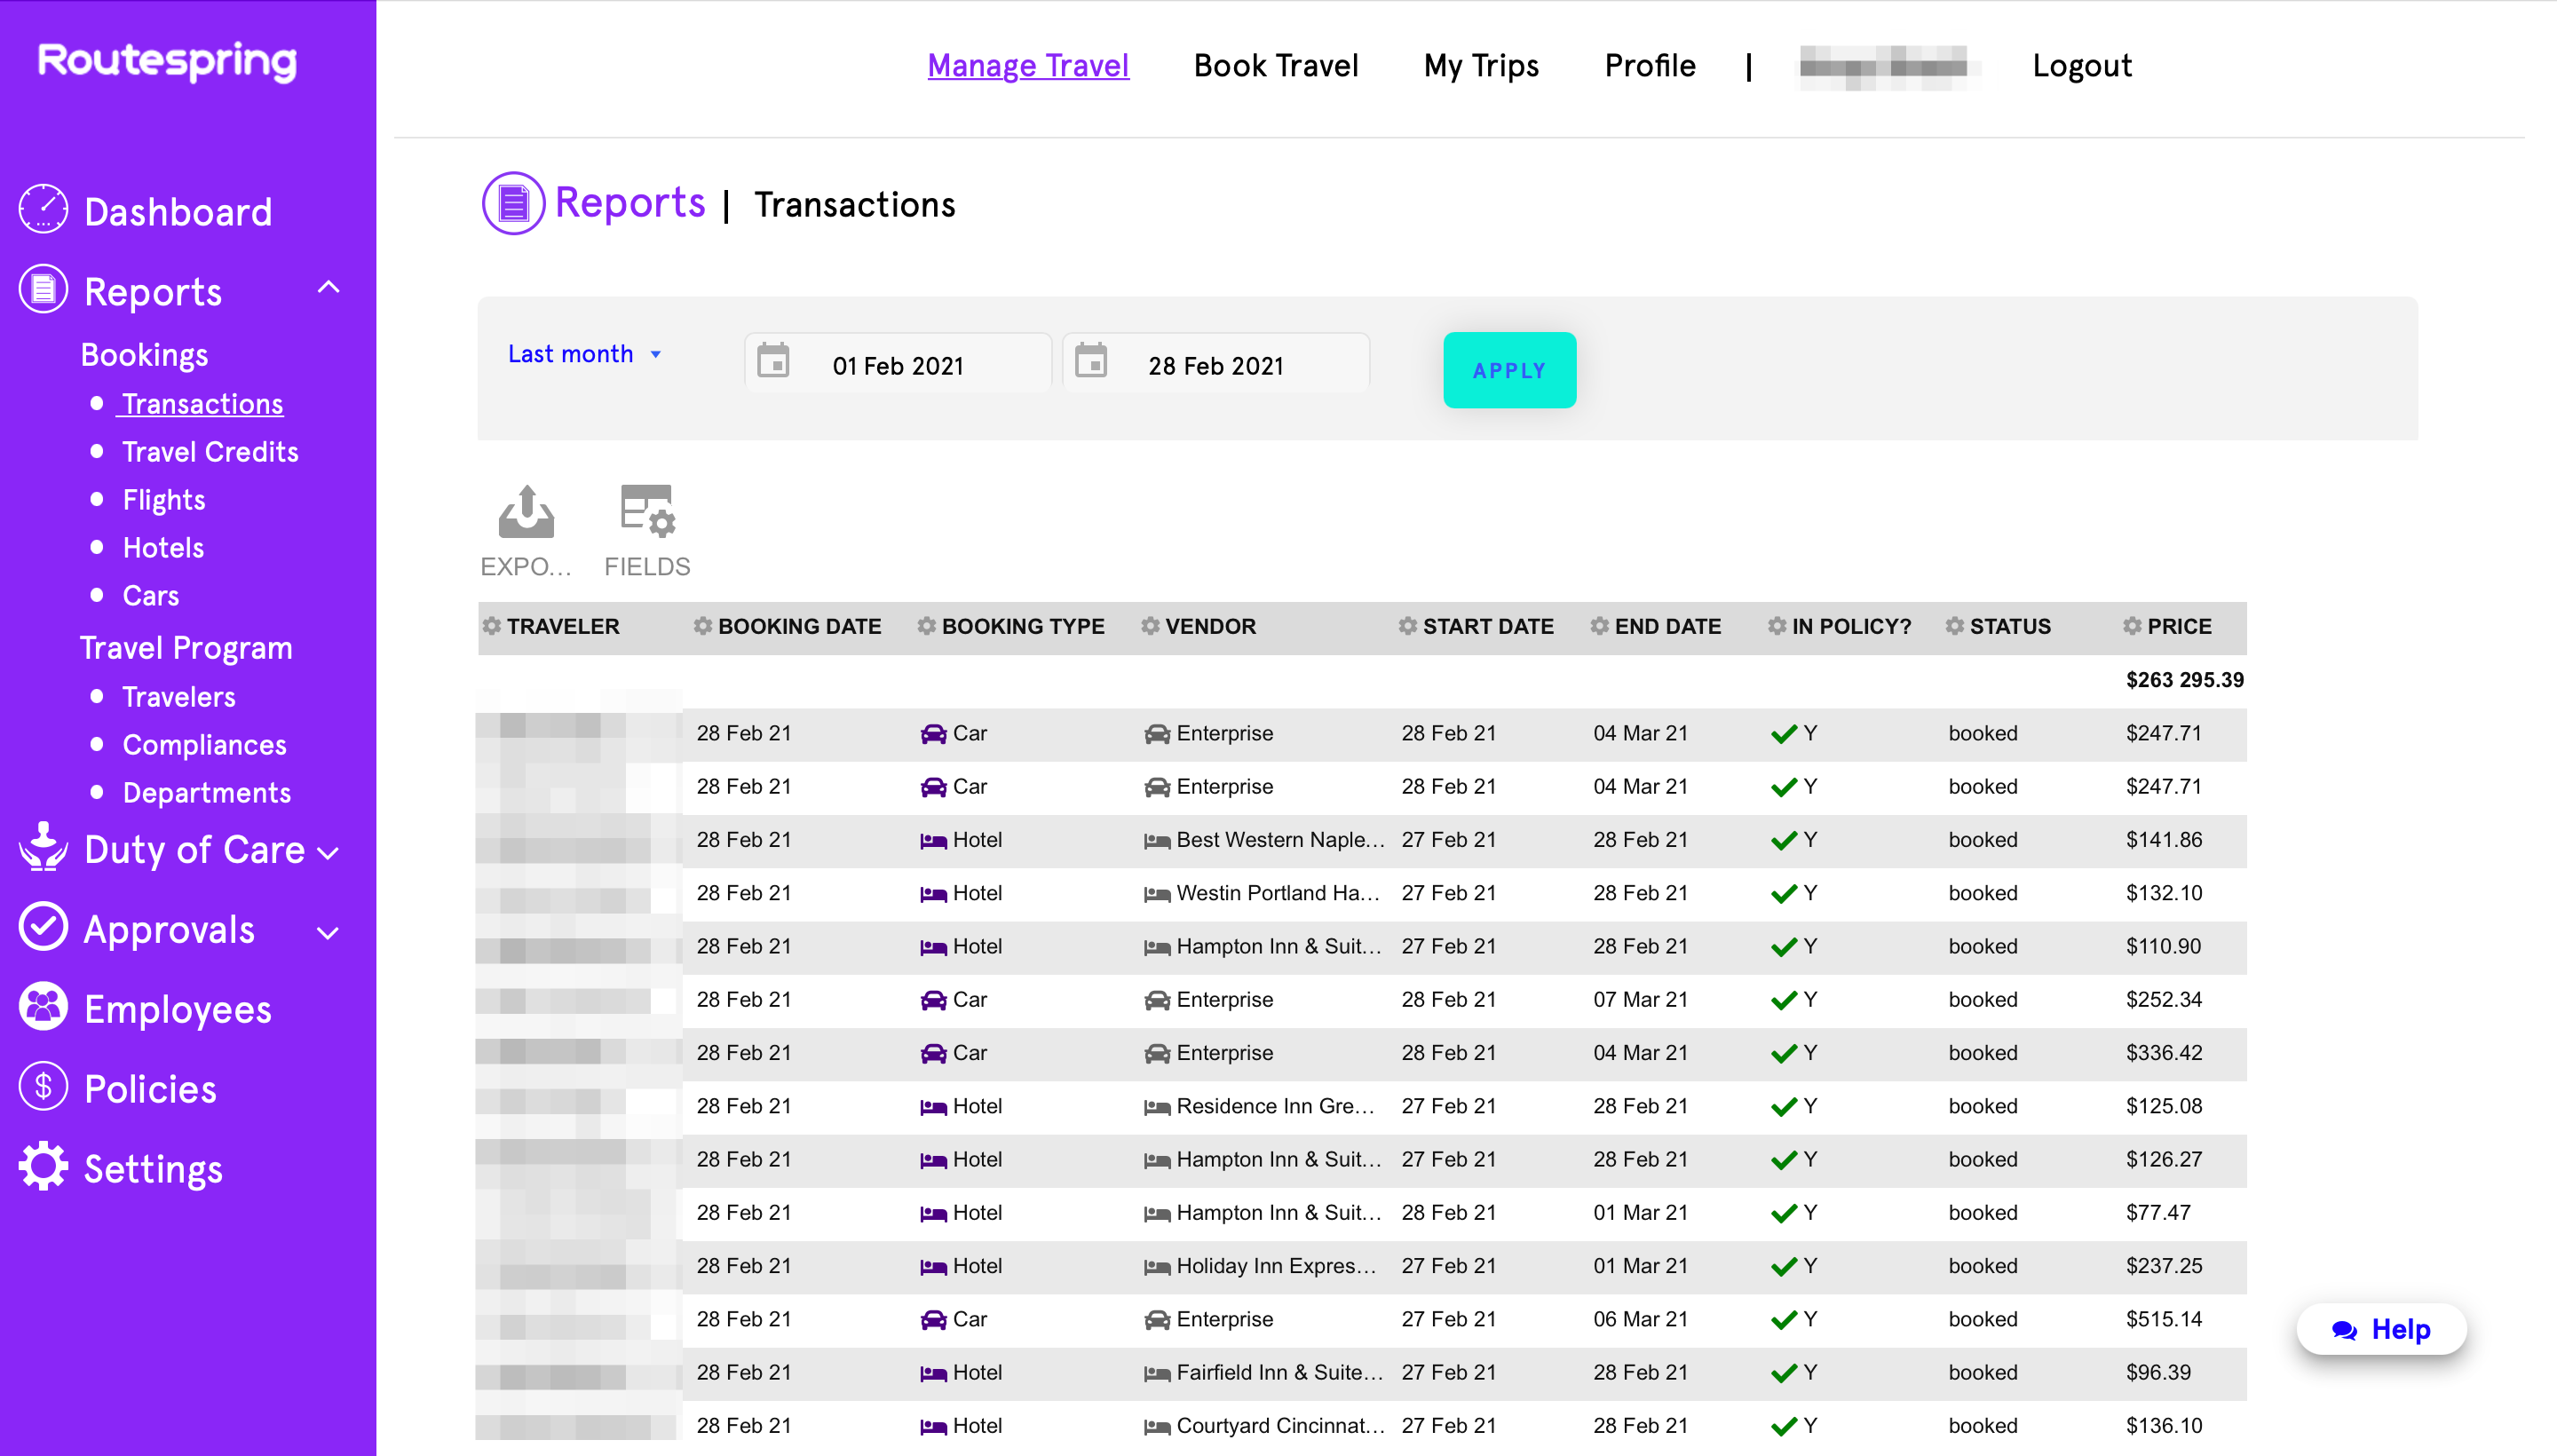Go to the Book Travel tab

pyautogui.click(x=1275, y=66)
